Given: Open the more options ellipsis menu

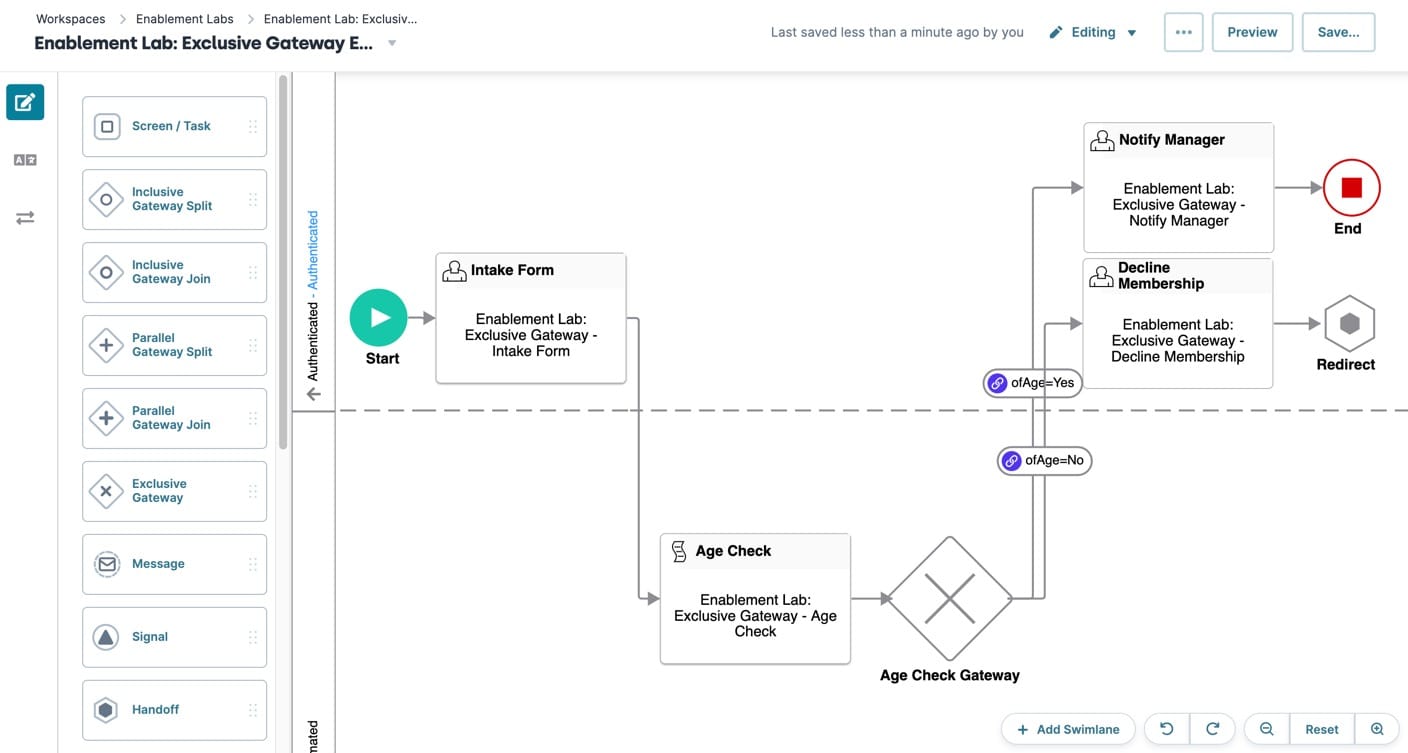Looking at the screenshot, I should click(x=1184, y=32).
